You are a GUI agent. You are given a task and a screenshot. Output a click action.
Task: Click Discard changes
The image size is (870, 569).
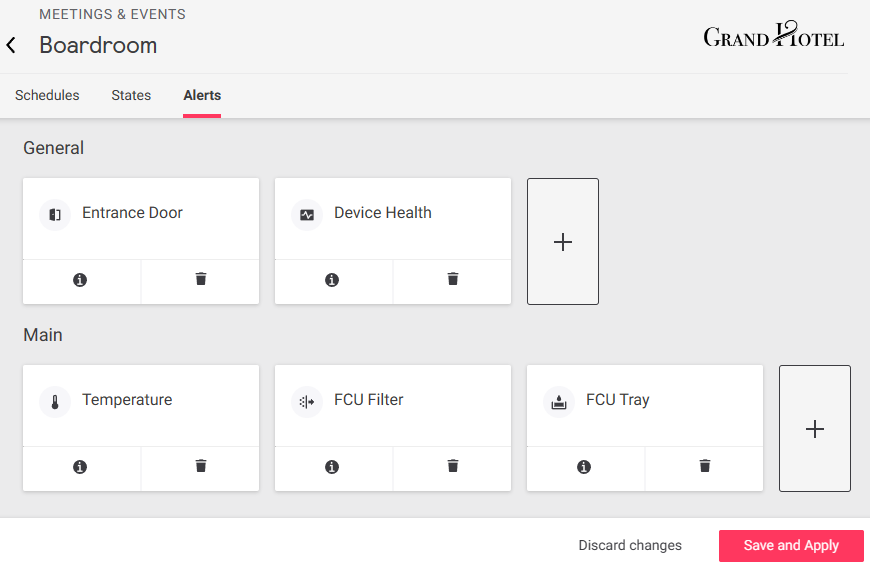(630, 546)
